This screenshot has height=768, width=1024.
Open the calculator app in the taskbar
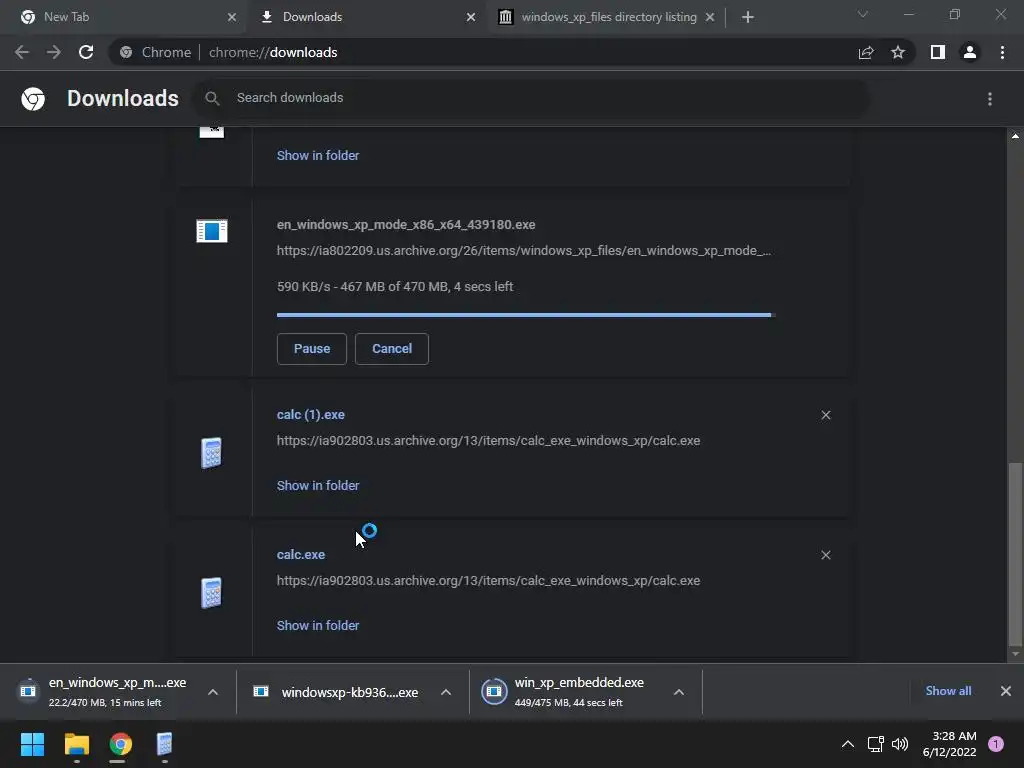pyautogui.click(x=165, y=744)
